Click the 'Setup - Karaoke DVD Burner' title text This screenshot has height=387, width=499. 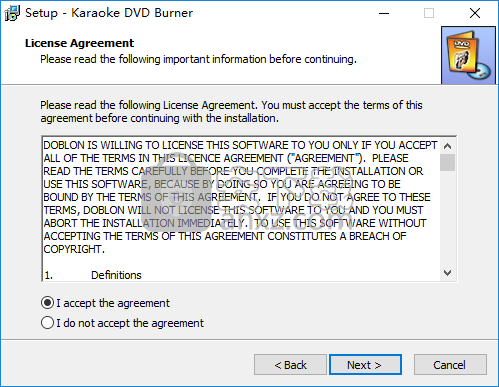[109, 13]
